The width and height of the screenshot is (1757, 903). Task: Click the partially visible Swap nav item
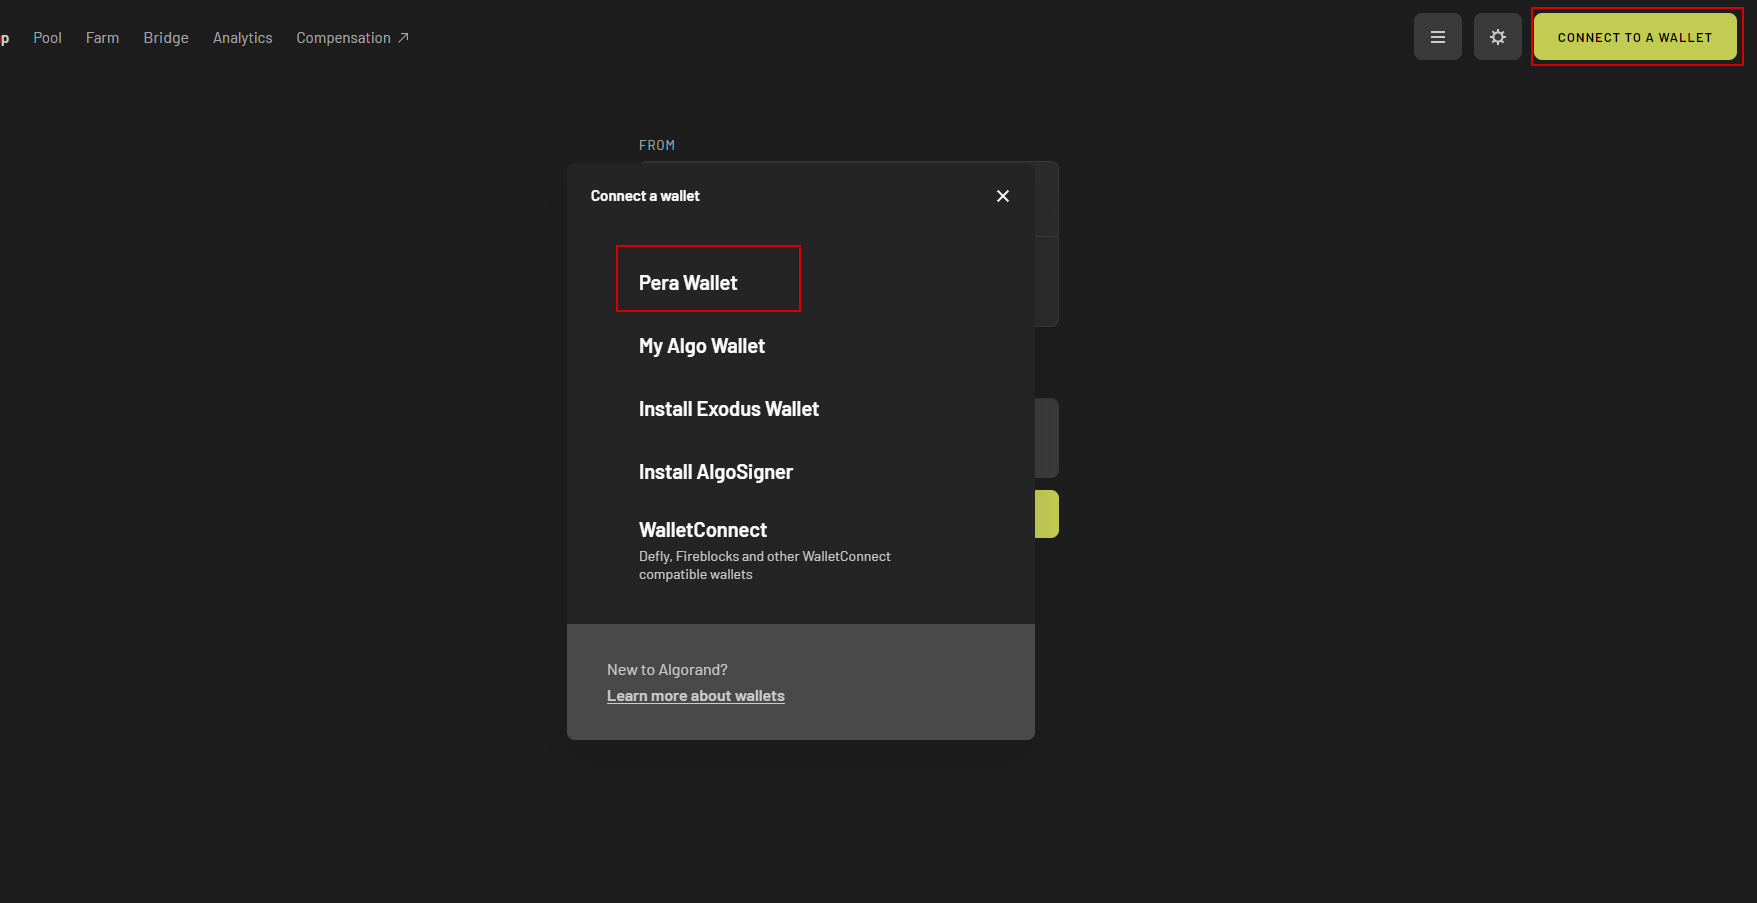point(4,38)
